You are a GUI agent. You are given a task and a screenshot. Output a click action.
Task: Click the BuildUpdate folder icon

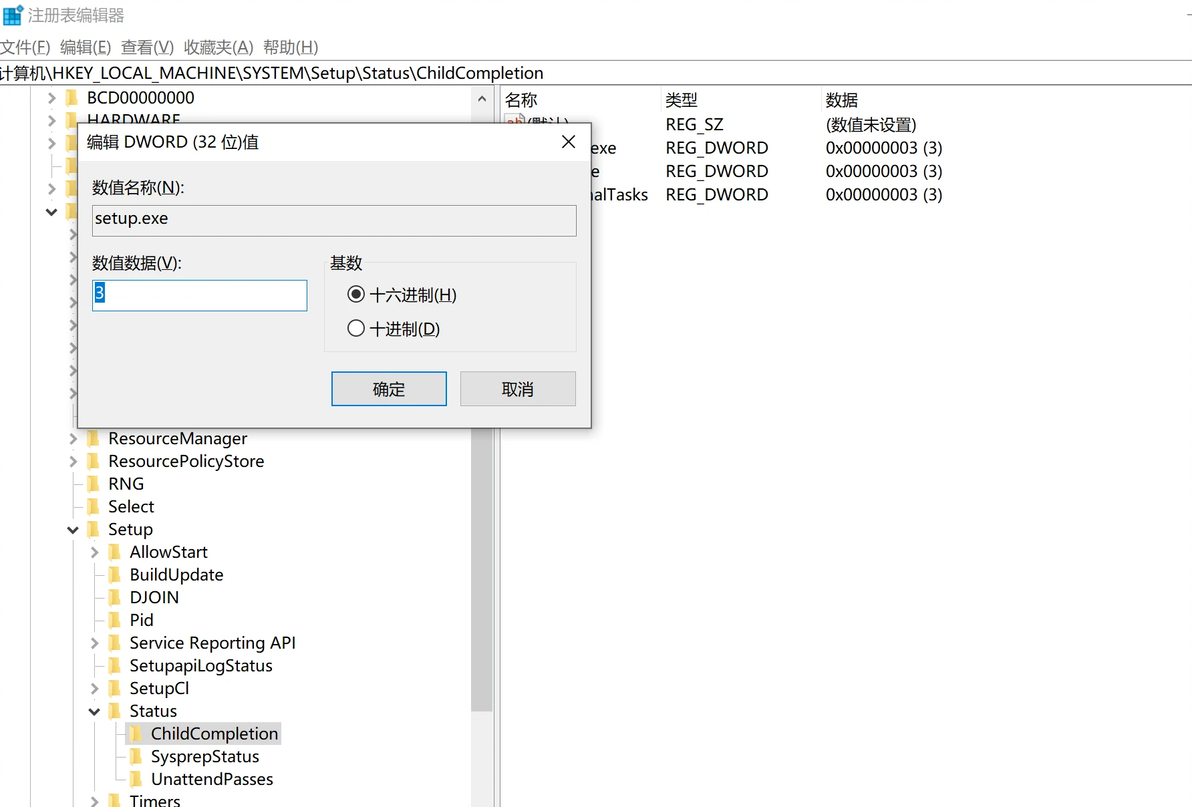click(115, 574)
